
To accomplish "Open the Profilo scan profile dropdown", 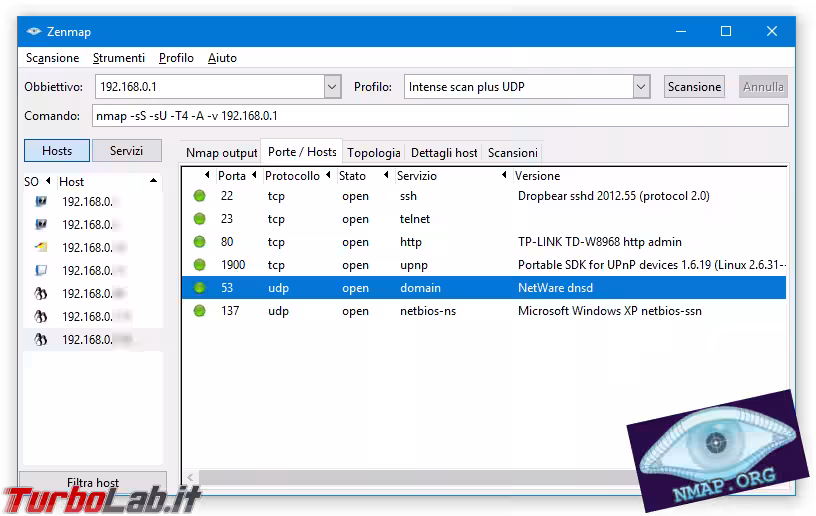I will (642, 87).
